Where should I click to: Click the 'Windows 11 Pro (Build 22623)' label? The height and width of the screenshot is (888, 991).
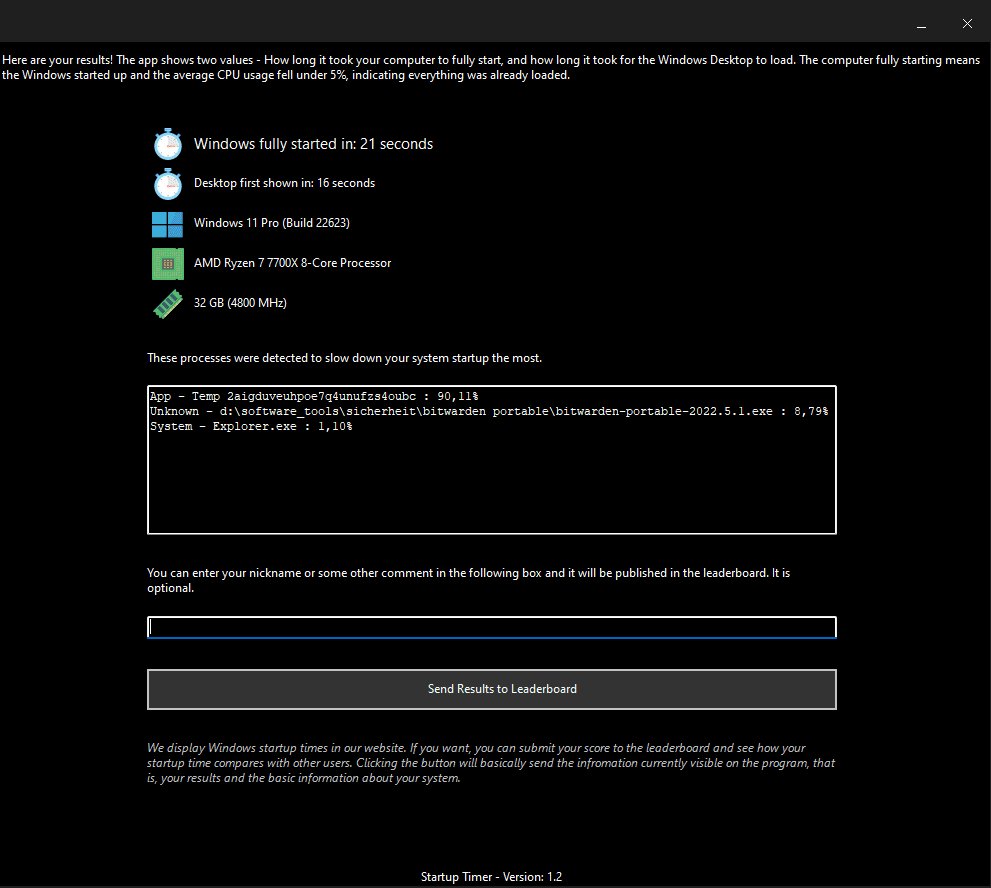272,223
